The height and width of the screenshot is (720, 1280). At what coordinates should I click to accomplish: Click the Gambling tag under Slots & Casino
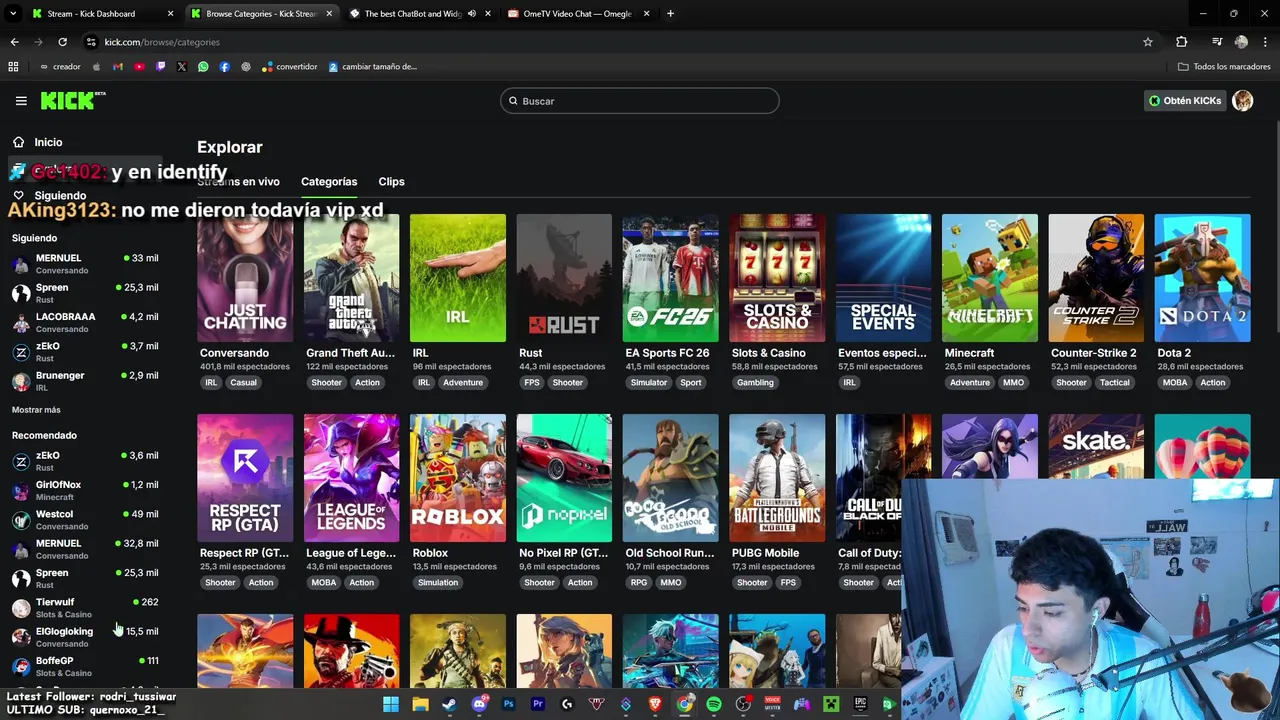(x=755, y=382)
